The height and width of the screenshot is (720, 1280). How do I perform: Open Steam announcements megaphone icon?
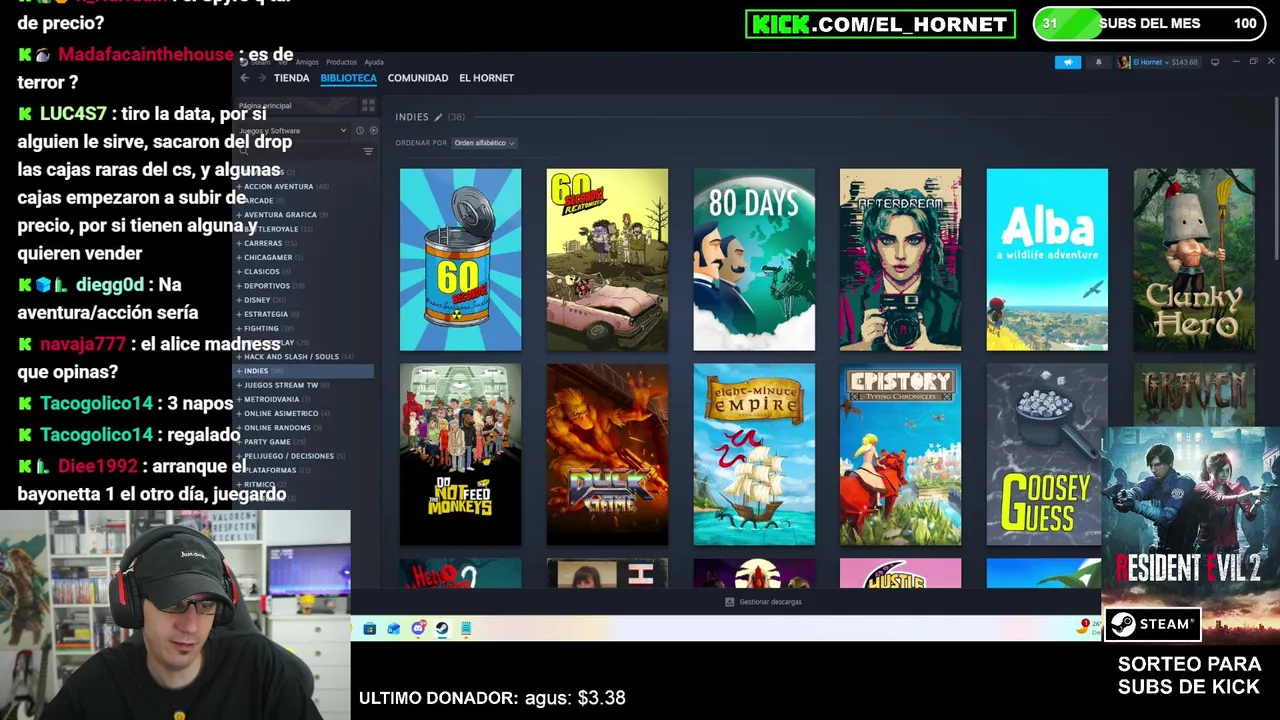coord(1067,62)
